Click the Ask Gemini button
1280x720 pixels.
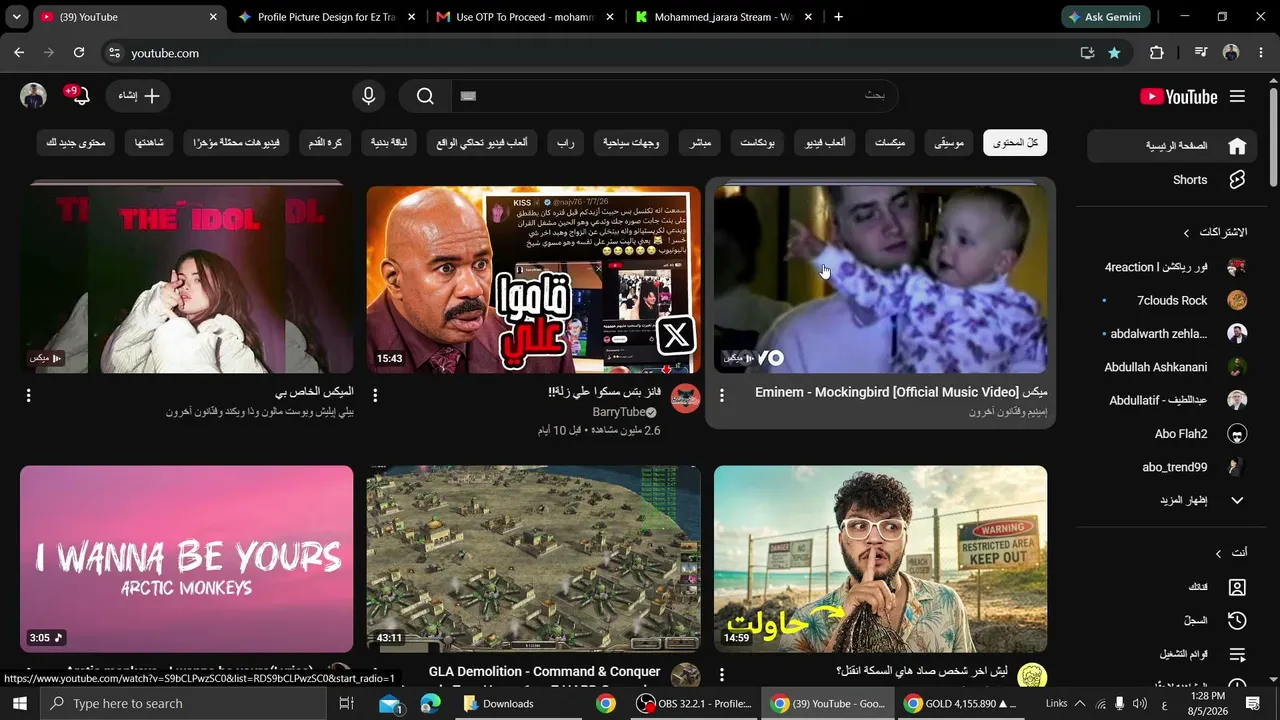click(1106, 17)
